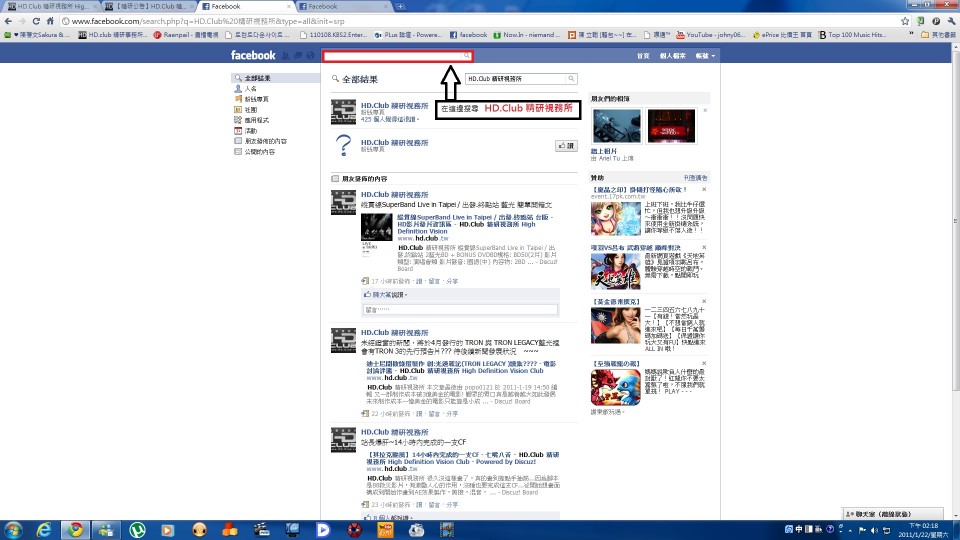960x540 pixels.
Task: Go back with Chrome's back arrow
Action: pos(8,21)
